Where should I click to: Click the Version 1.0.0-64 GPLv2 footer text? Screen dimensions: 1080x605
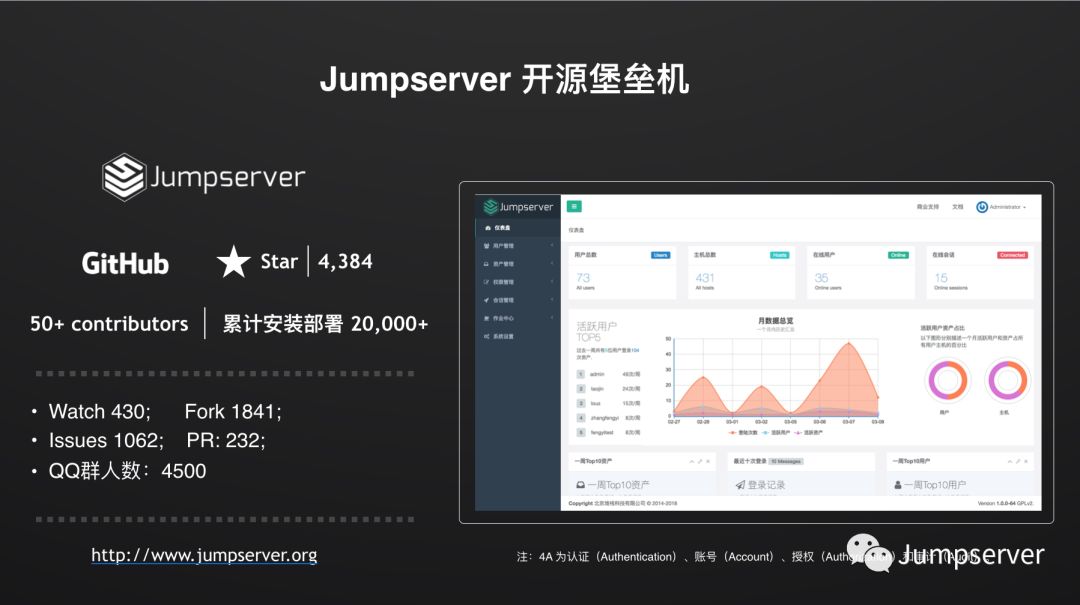(x=1005, y=504)
